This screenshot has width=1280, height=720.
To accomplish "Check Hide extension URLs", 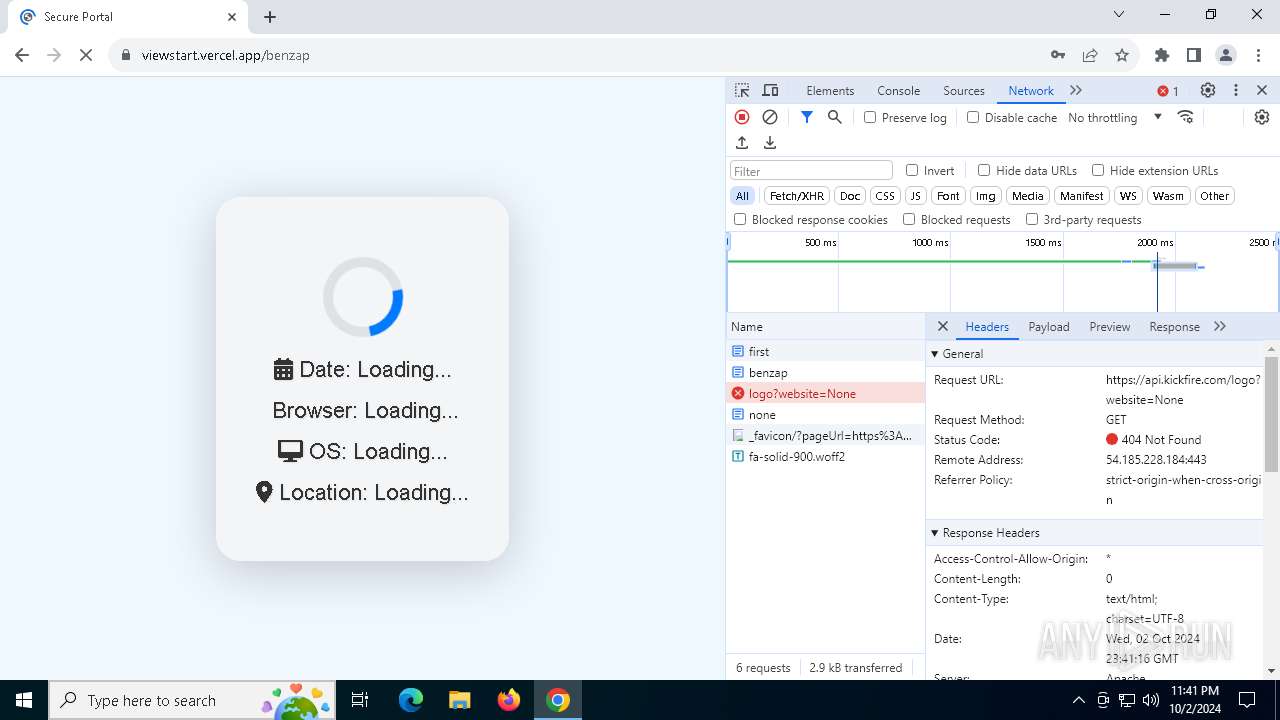I will [1098, 170].
